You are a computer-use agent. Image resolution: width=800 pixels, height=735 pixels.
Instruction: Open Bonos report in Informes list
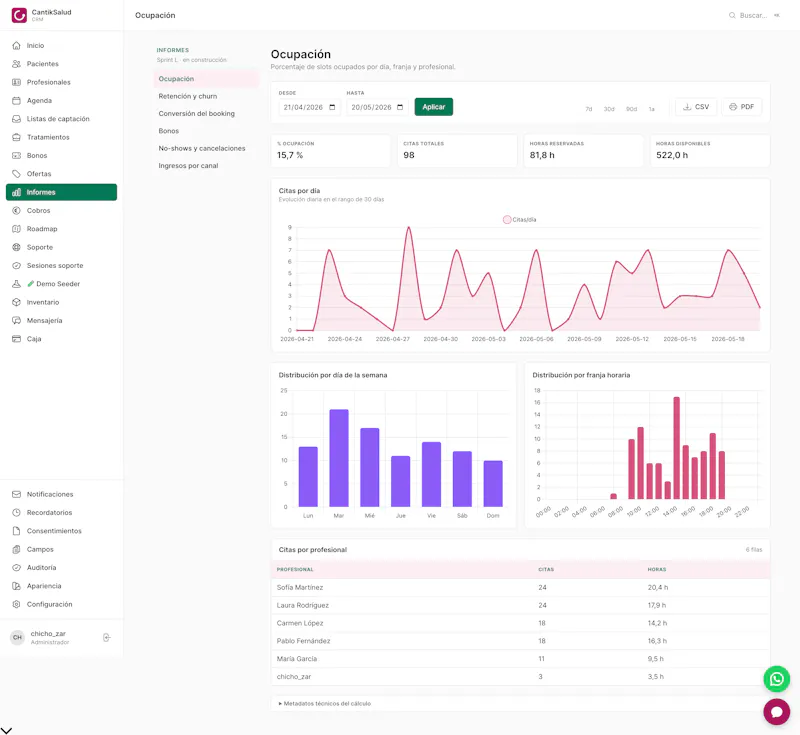click(x=206, y=131)
